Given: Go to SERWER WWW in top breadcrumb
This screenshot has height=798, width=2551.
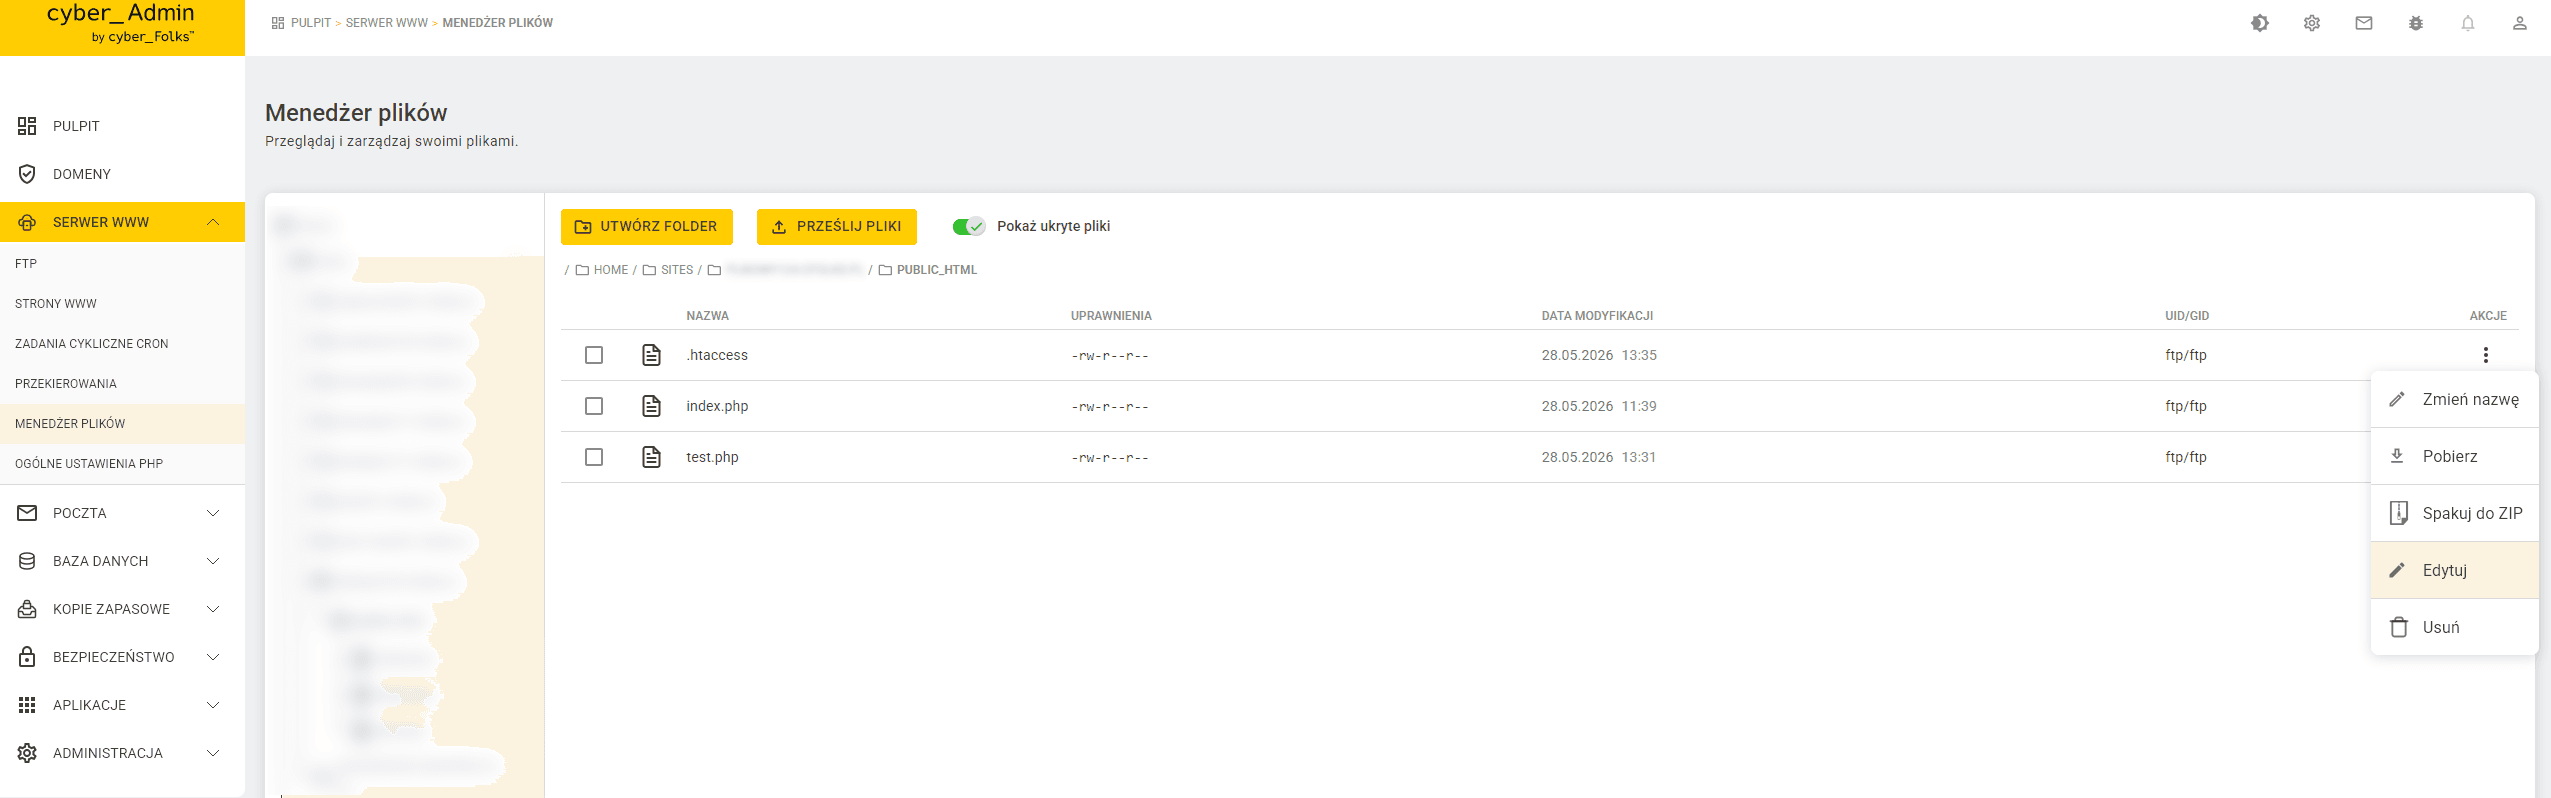Looking at the screenshot, I should point(387,23).
